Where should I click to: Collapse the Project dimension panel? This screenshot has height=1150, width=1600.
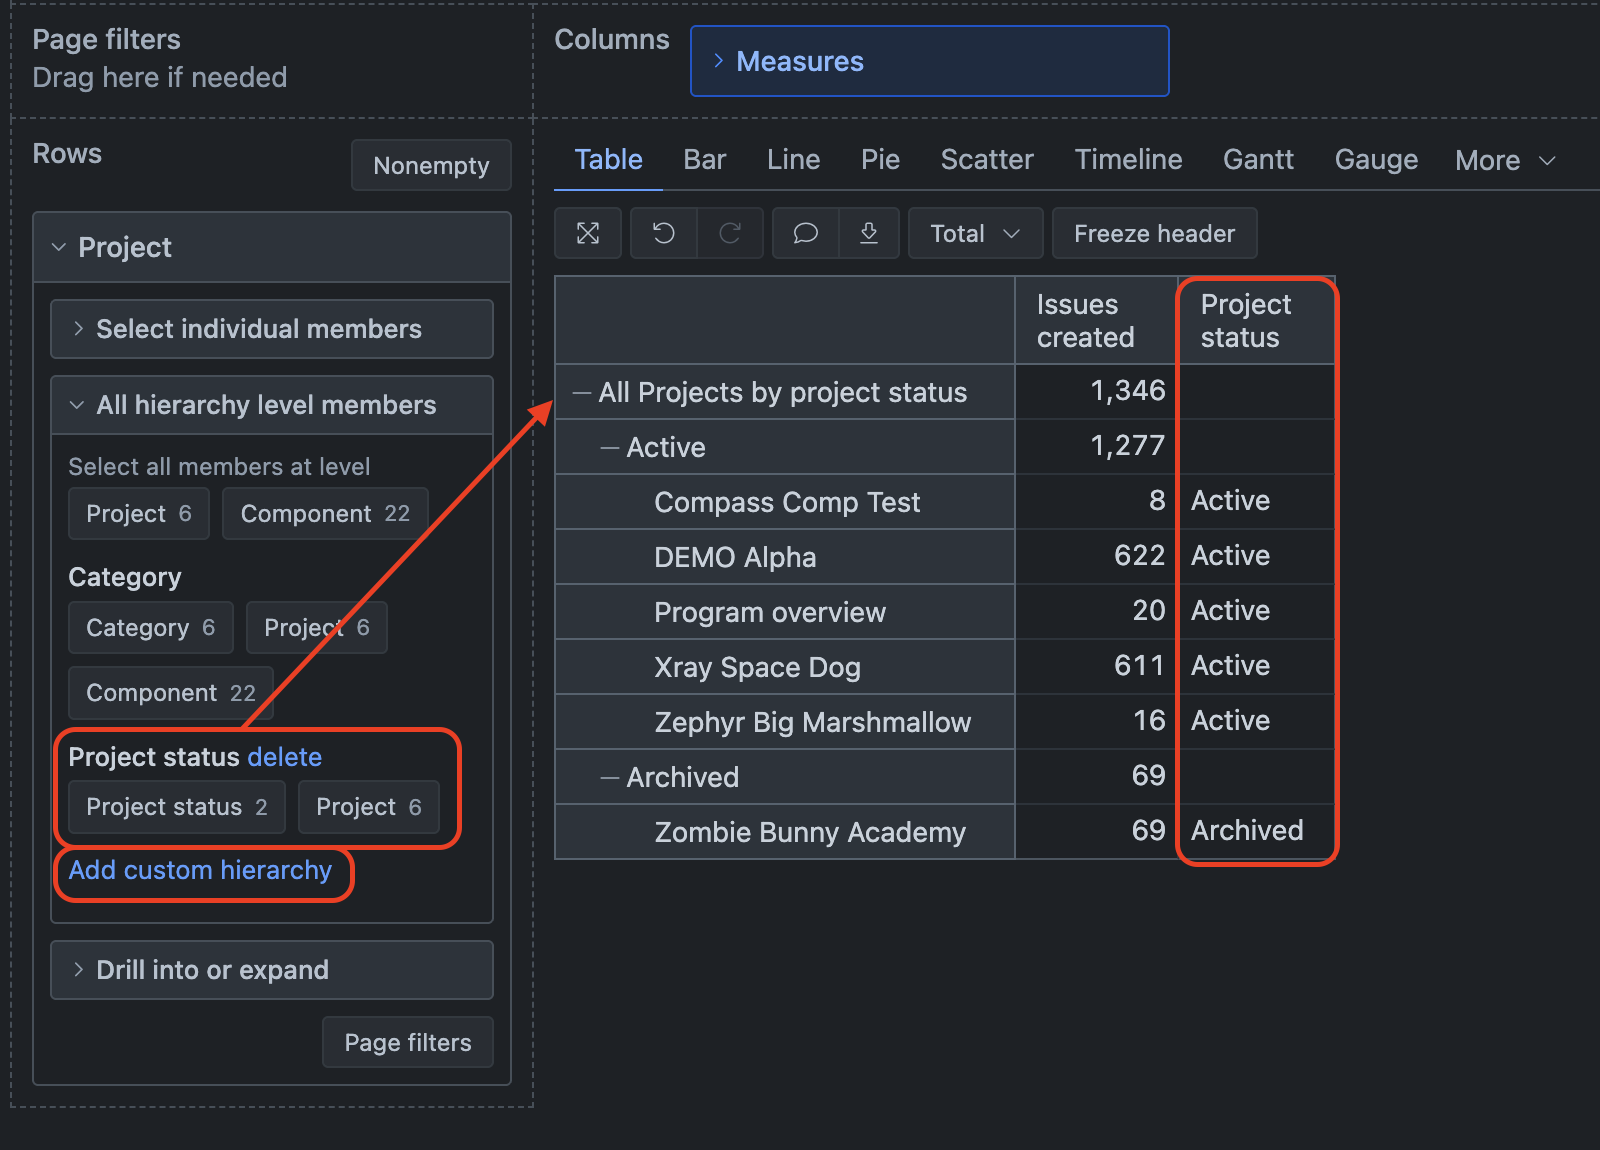point(59,247)
